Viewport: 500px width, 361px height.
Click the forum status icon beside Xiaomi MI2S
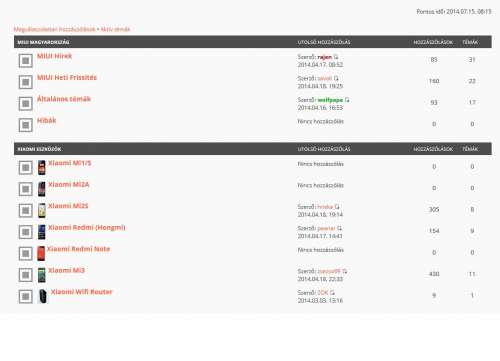pos(26,210)
